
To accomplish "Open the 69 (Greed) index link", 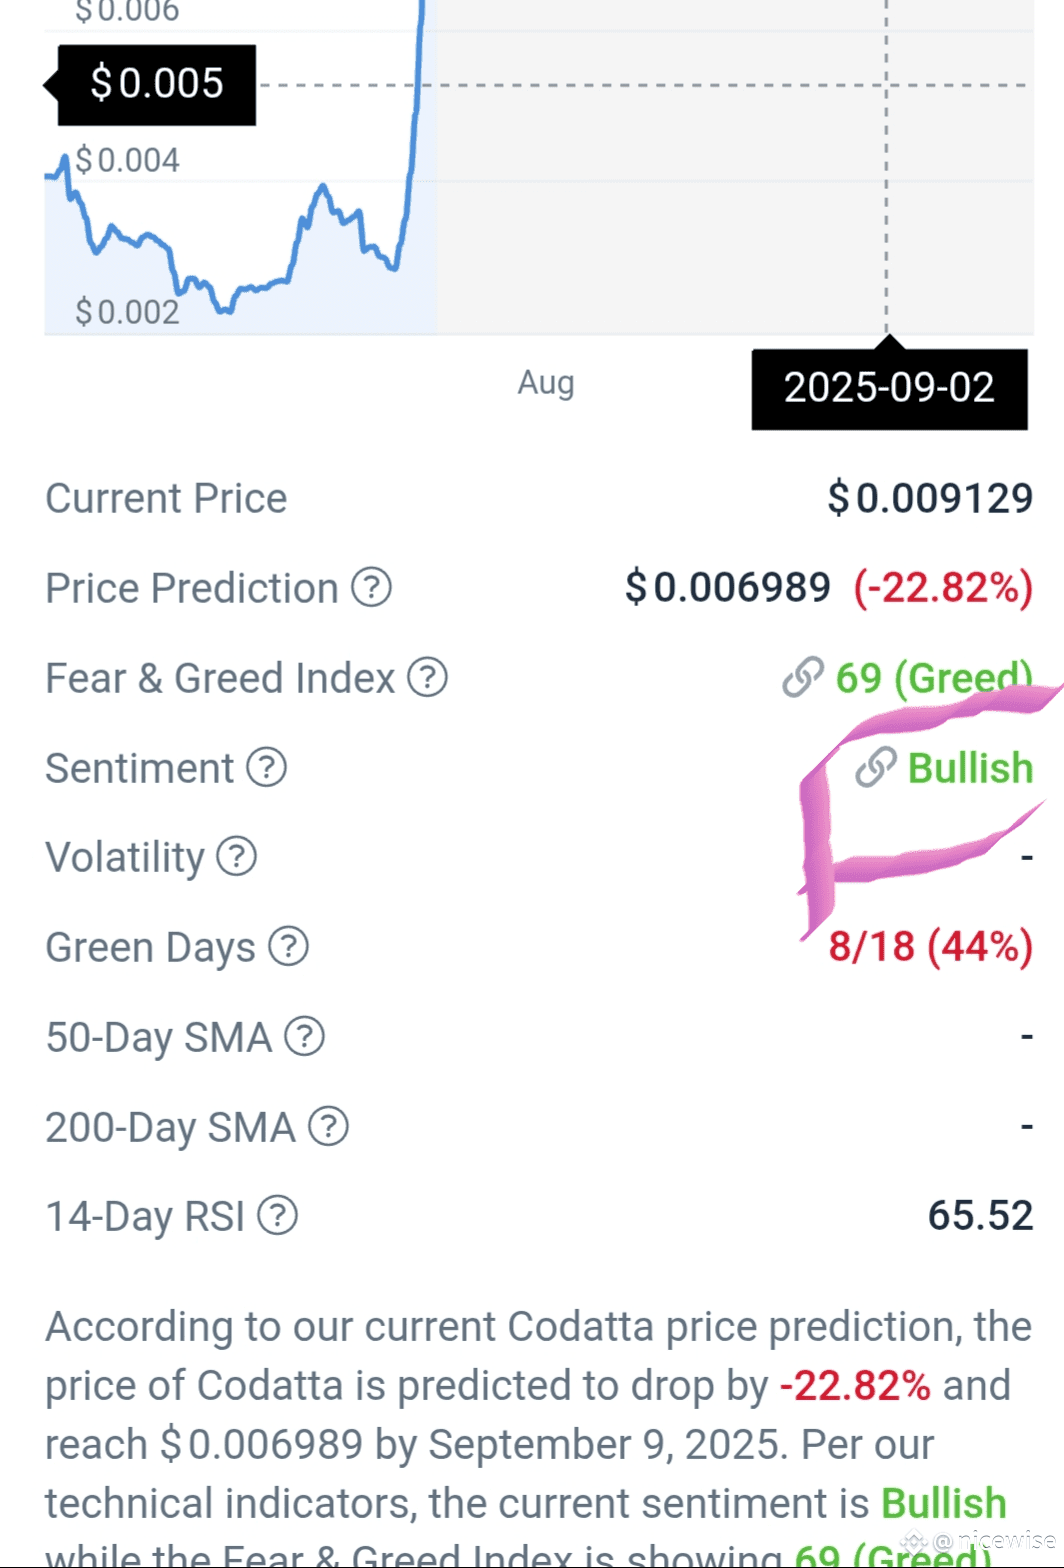I will point(934,678).
